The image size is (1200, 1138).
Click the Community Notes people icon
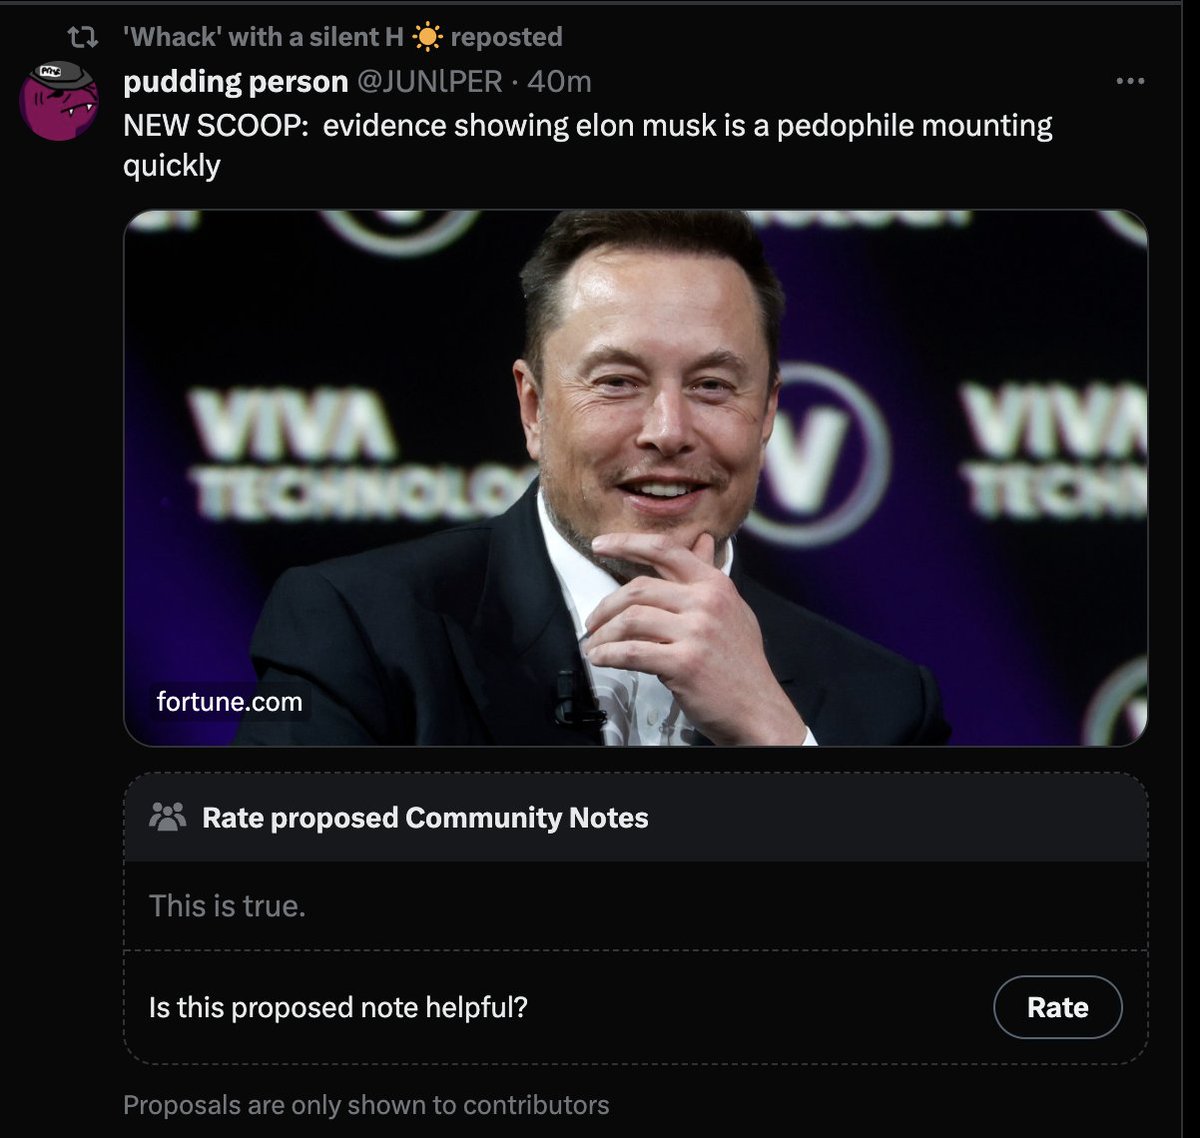(167, 817)
